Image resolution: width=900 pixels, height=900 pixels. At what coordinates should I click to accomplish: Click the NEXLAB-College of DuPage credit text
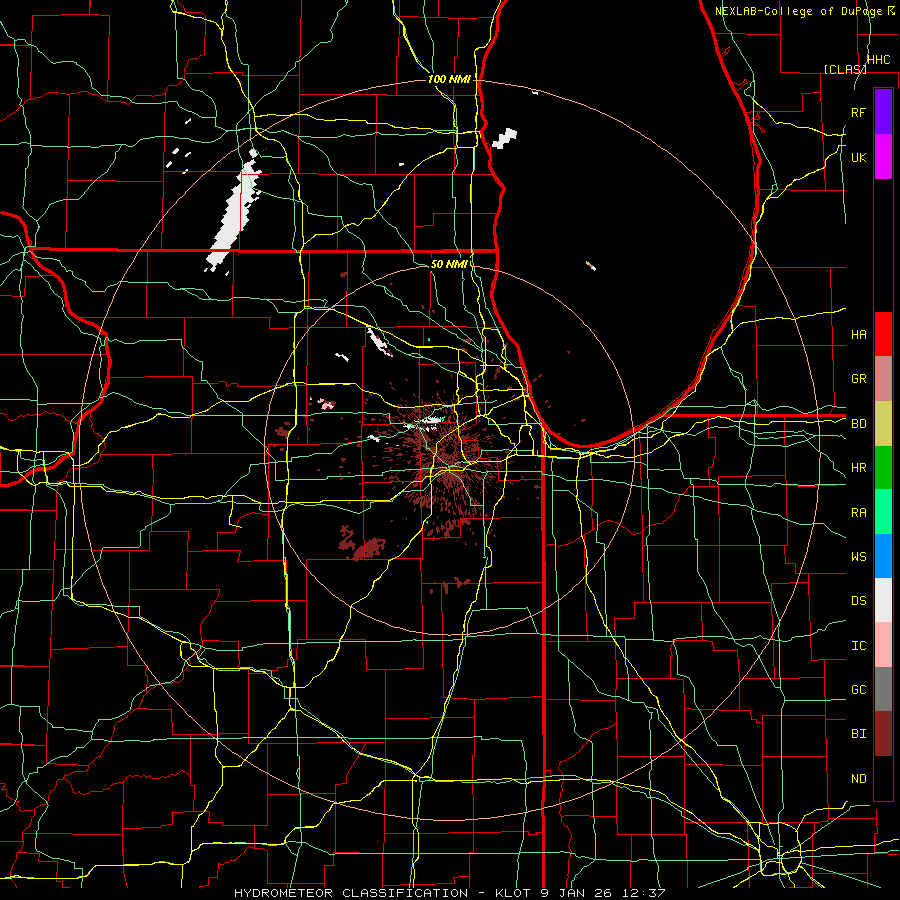coord(801,11)
